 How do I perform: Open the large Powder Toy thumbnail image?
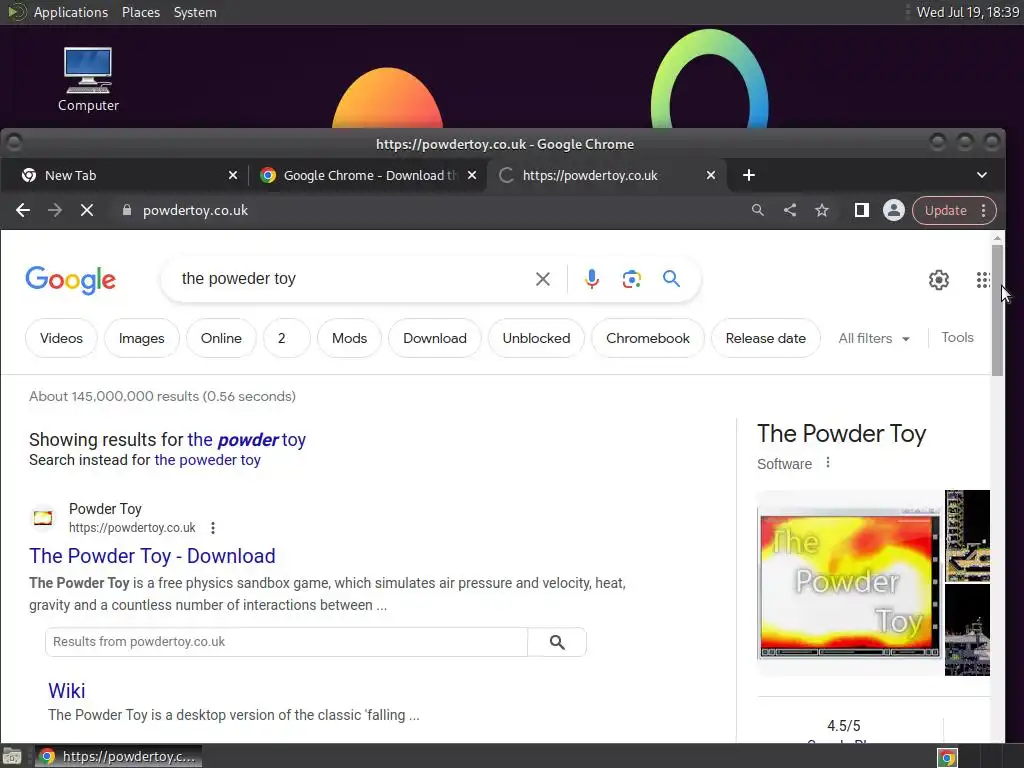(x=850, y=583)
